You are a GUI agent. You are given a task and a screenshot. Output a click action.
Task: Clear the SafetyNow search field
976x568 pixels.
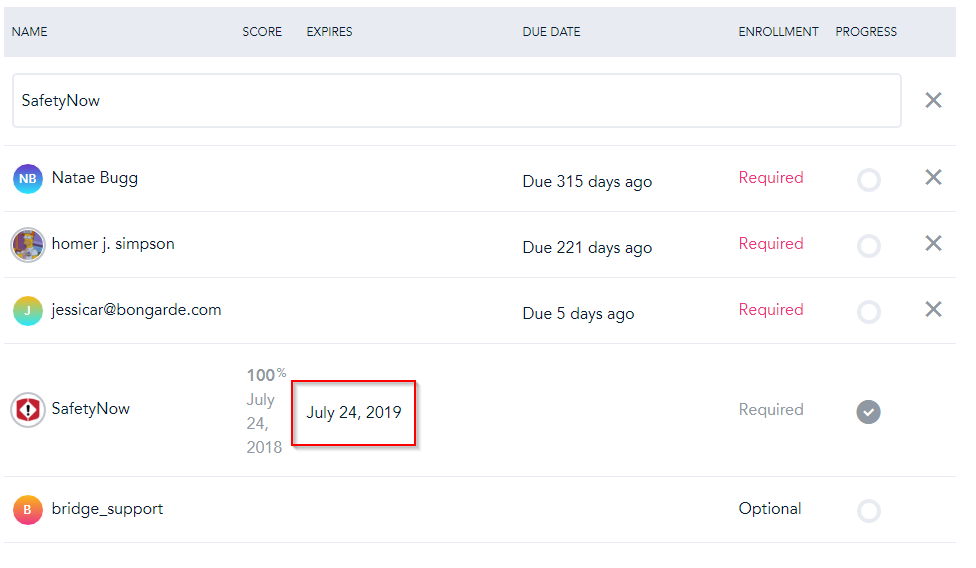point(933,100)
